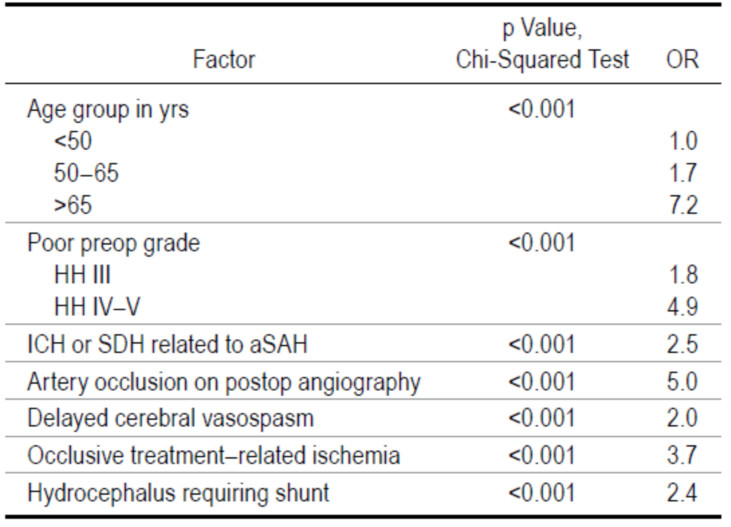Select the "50–65" age subgroup
The image size is (731, 527).
(86, 174)
